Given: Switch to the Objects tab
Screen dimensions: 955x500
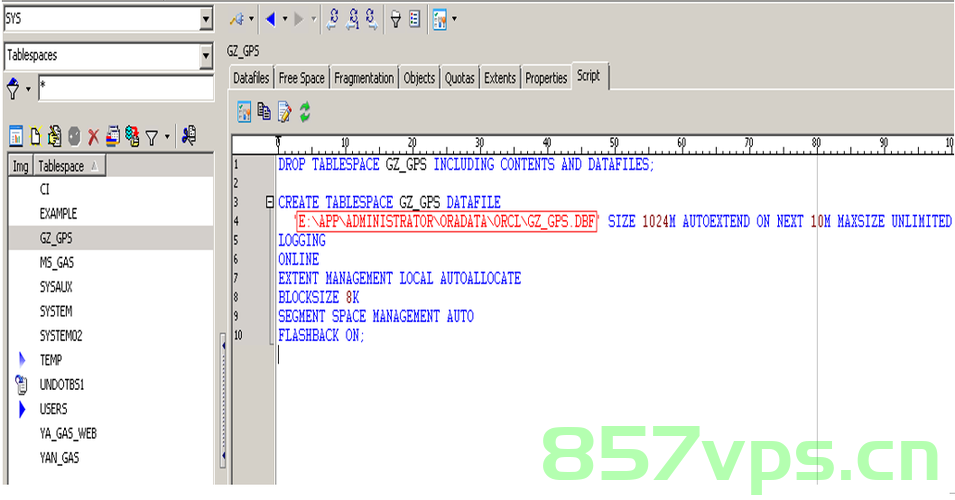Looking at the screenshot, I should pos(419,78).
